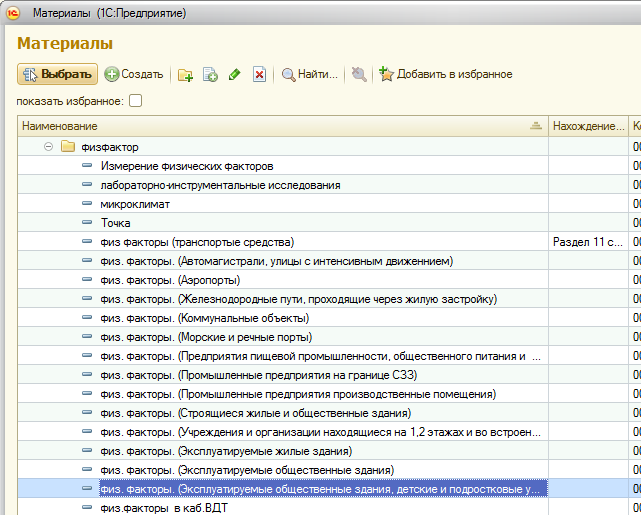641x515 pixels.
Task: Click the cancel search icon
Action: click(359, 75)
